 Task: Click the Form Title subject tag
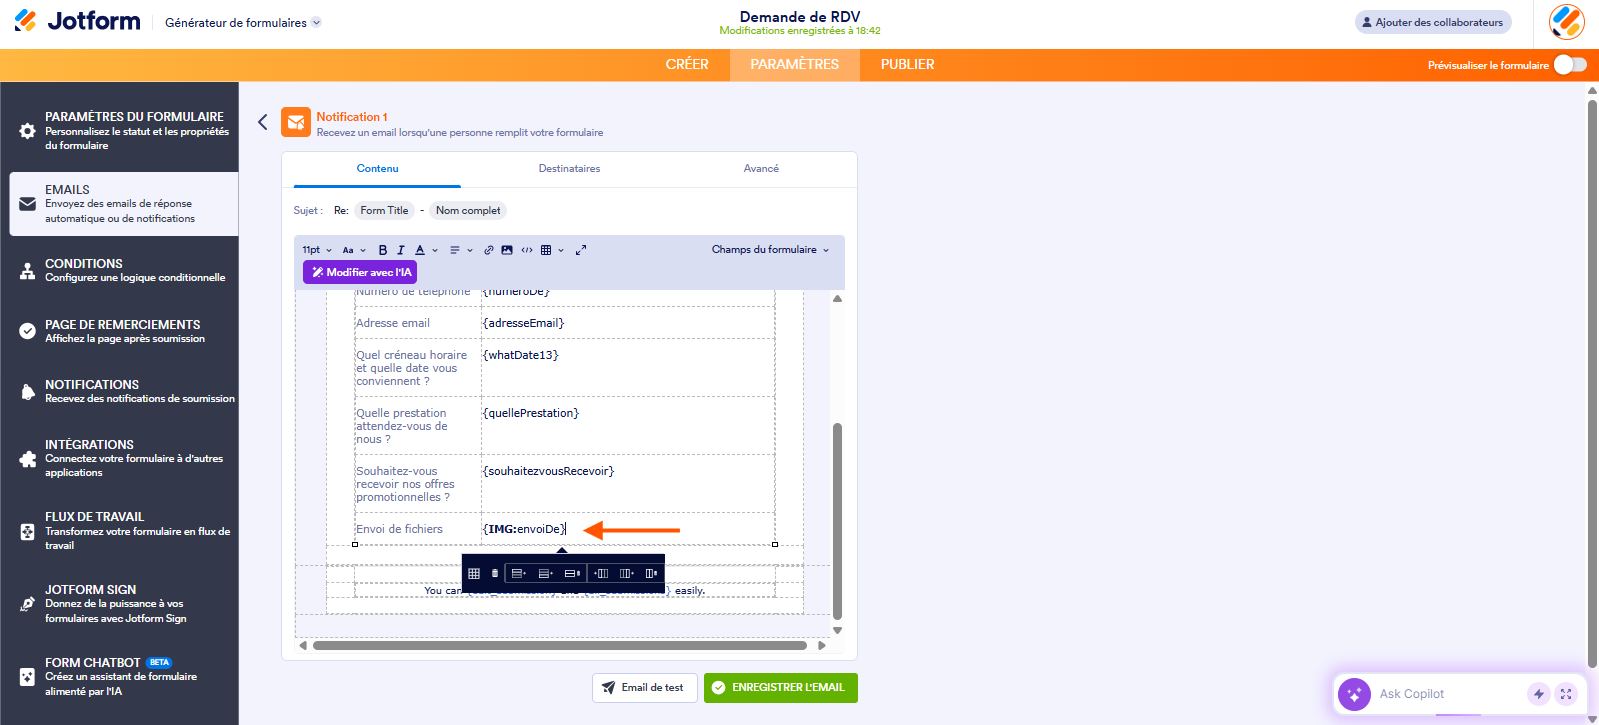point(384,211)
